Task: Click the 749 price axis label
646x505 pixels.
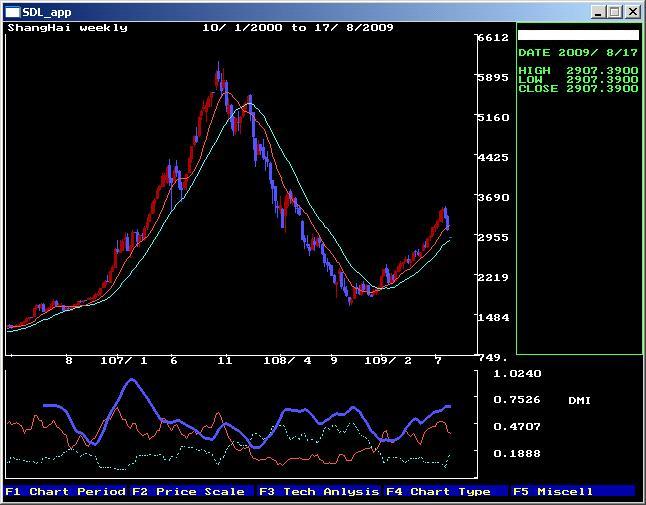Action: (x=492, y=357)
